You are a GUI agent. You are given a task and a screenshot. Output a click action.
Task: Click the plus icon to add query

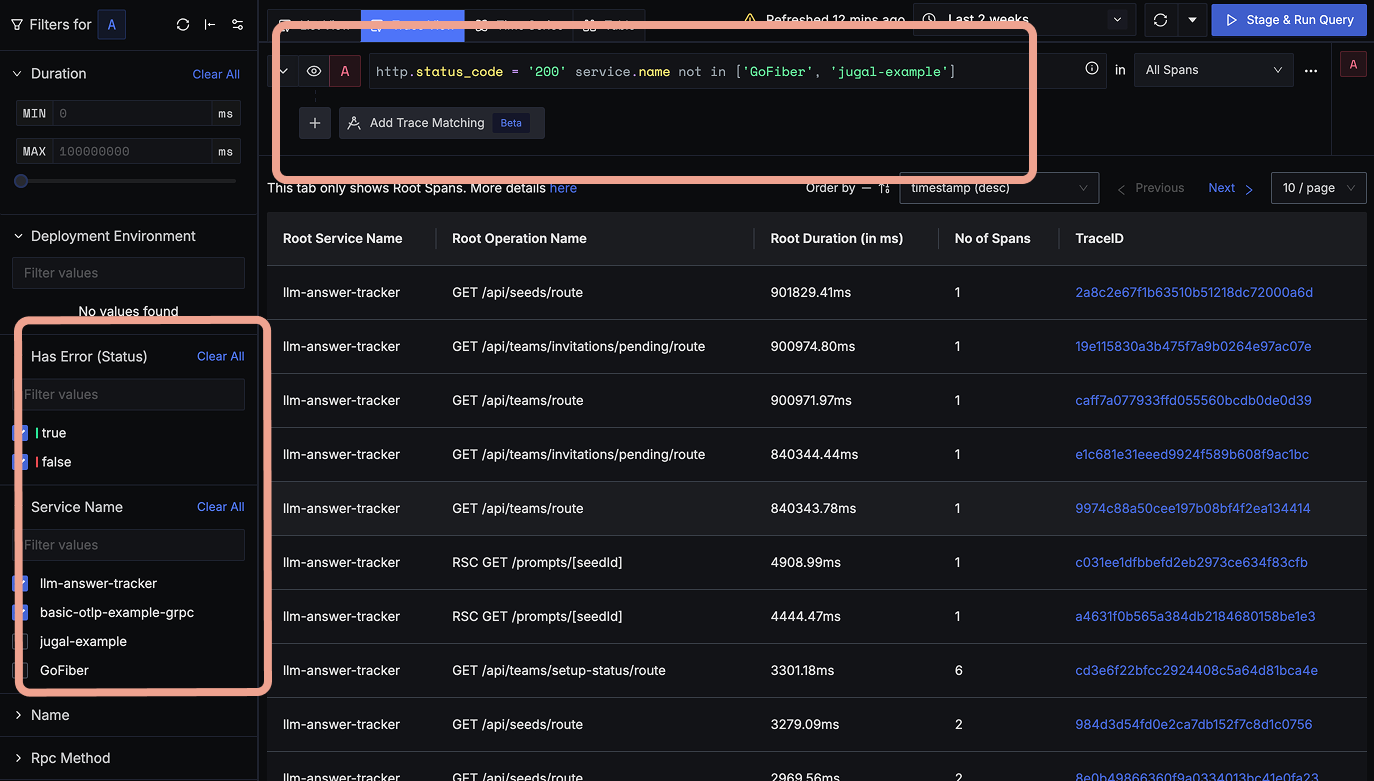click(x=314, y=123)
